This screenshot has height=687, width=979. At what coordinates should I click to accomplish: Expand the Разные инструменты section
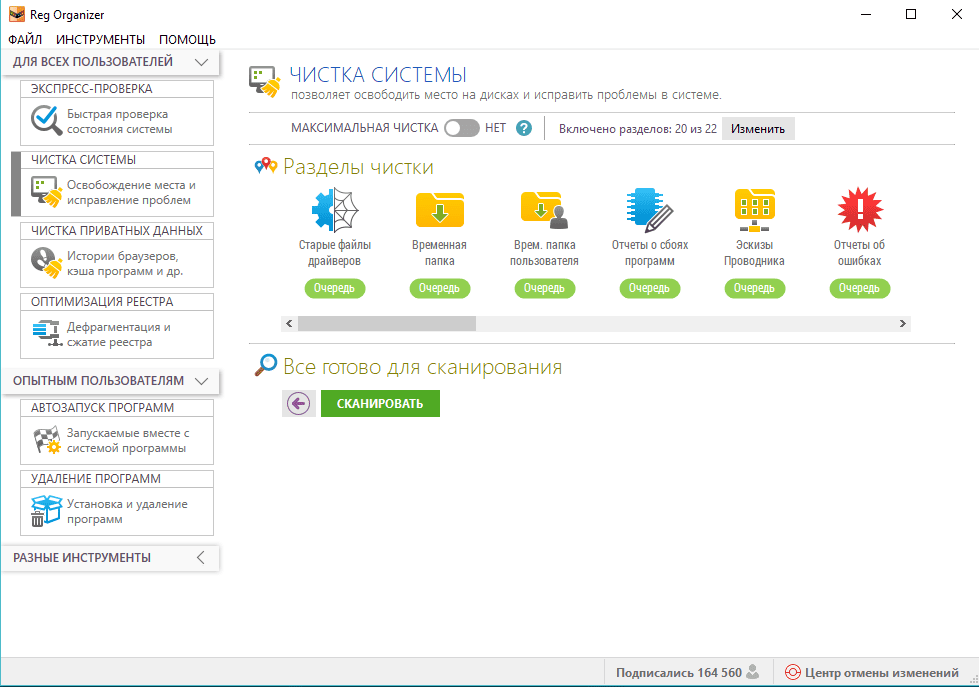(201, 558)
